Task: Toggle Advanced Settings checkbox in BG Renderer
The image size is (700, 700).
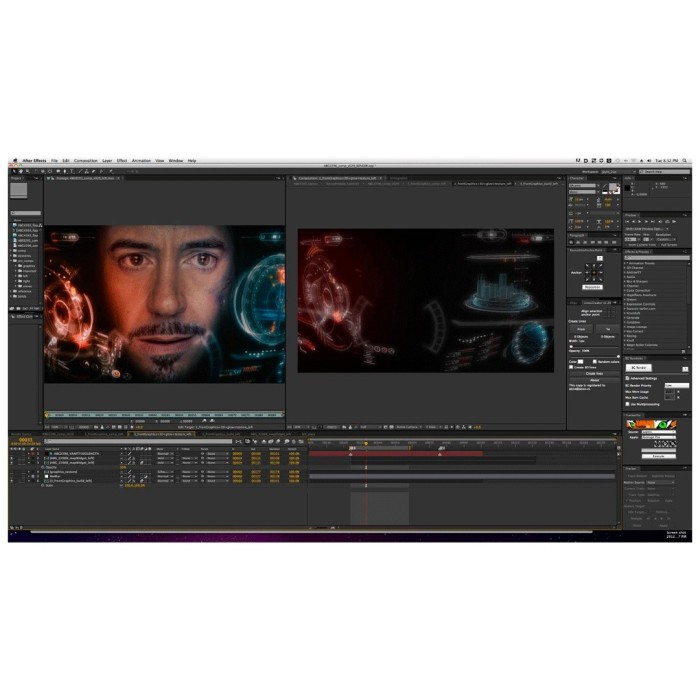Action: click(627, 378)
